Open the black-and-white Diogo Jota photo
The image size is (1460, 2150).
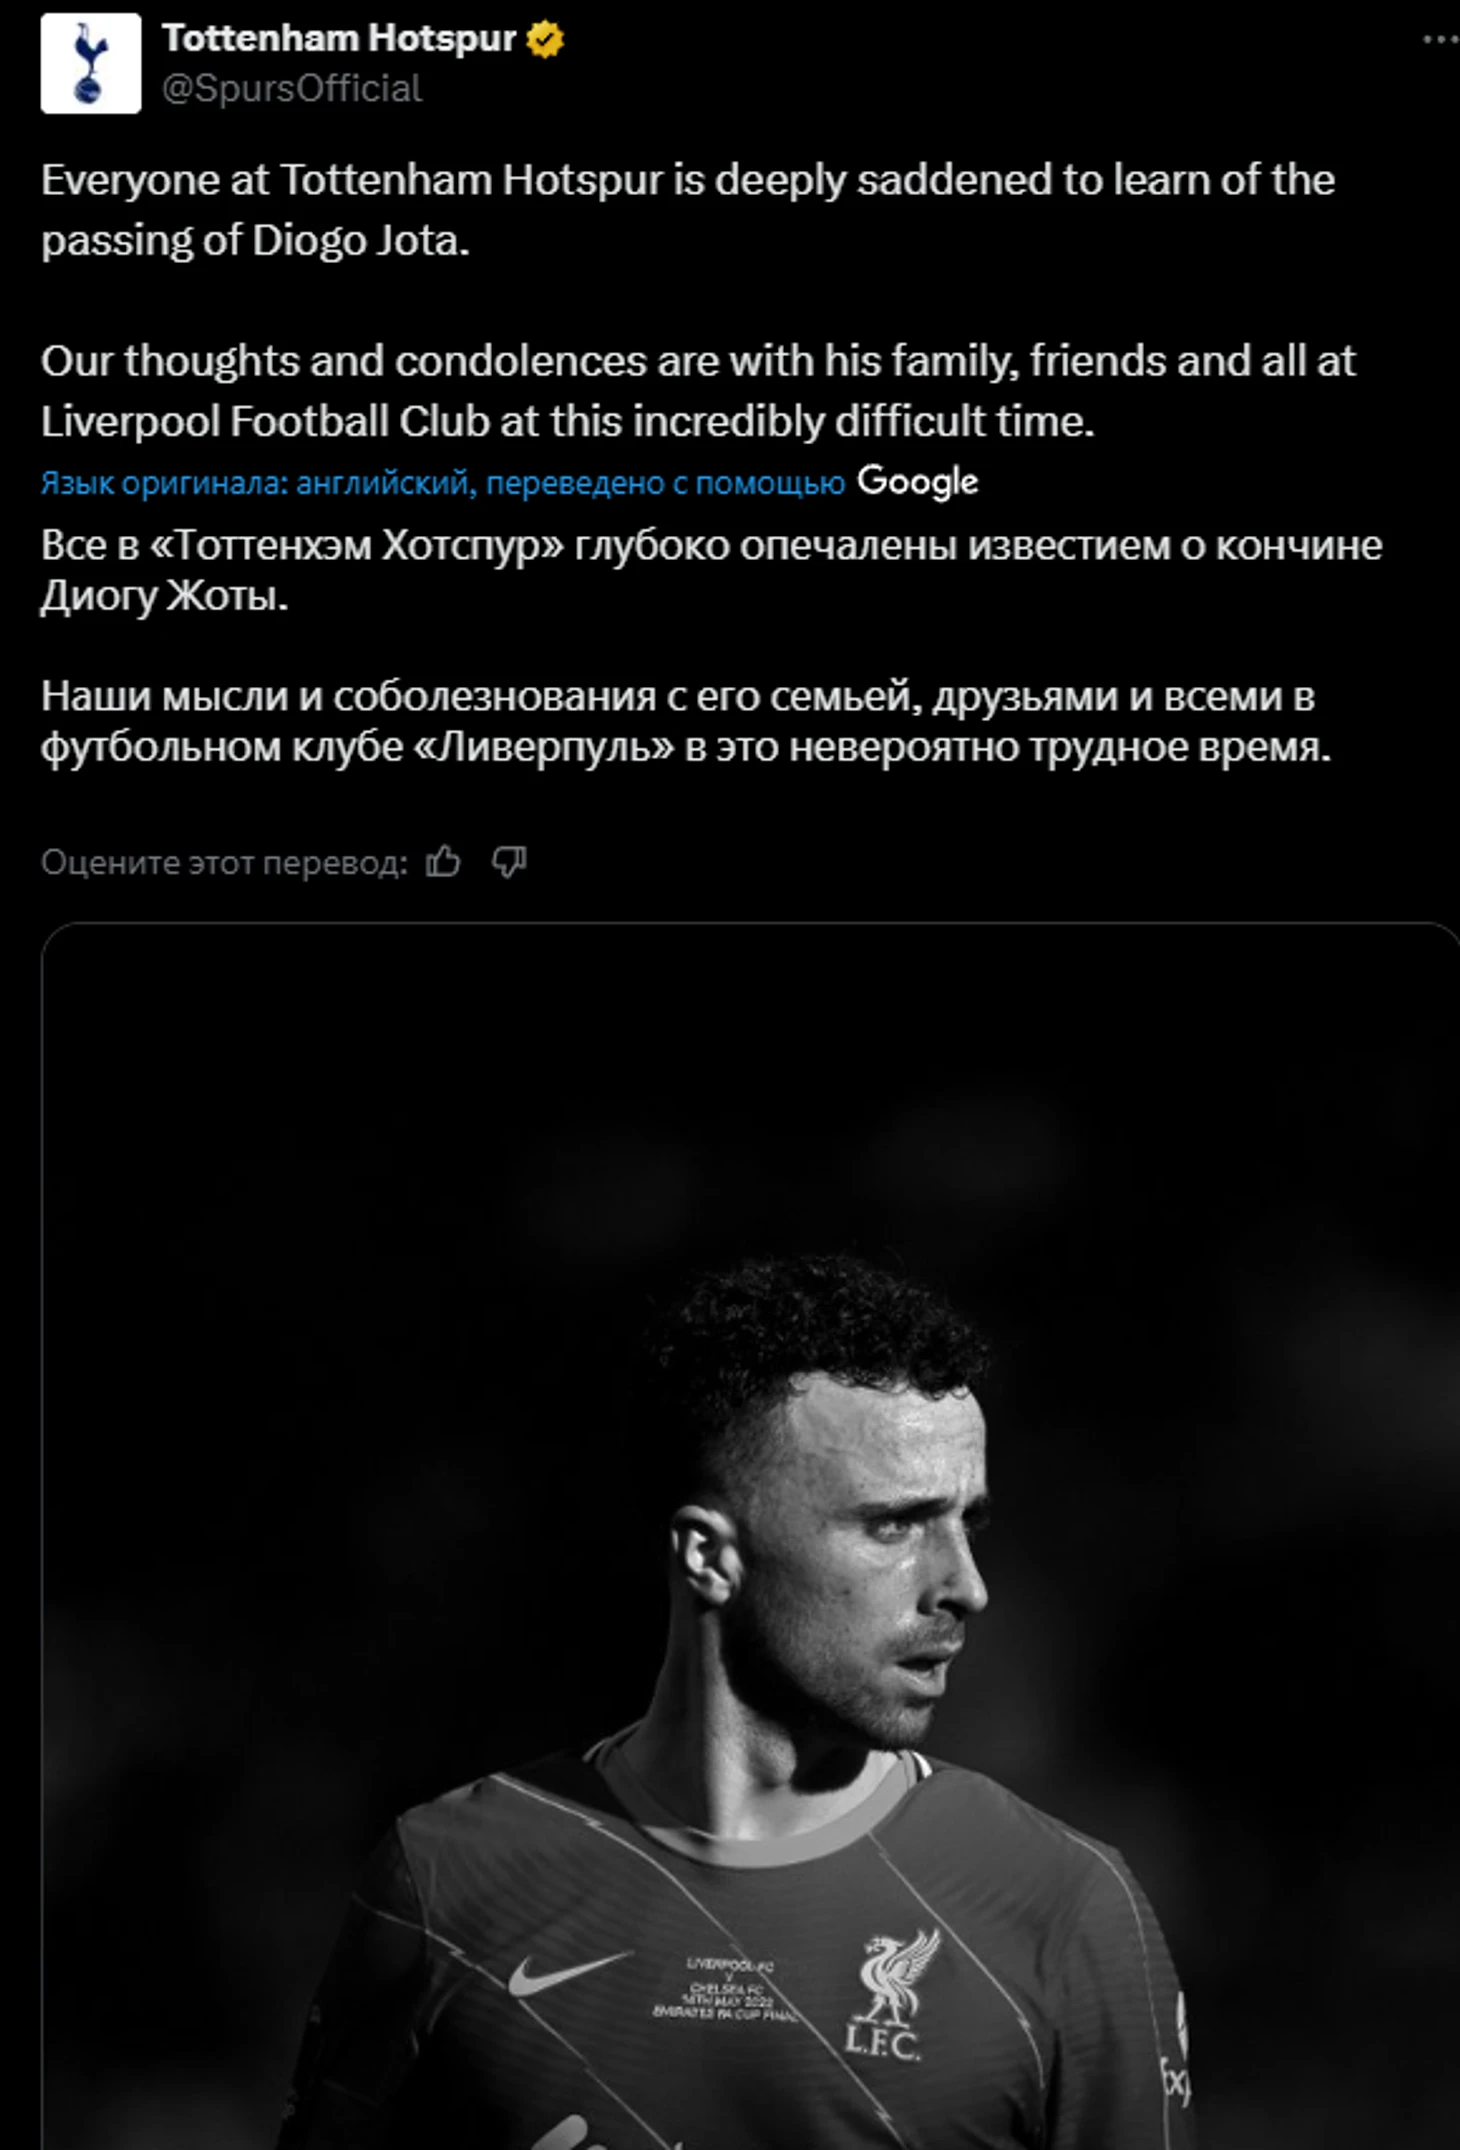tap(750, 1536)
